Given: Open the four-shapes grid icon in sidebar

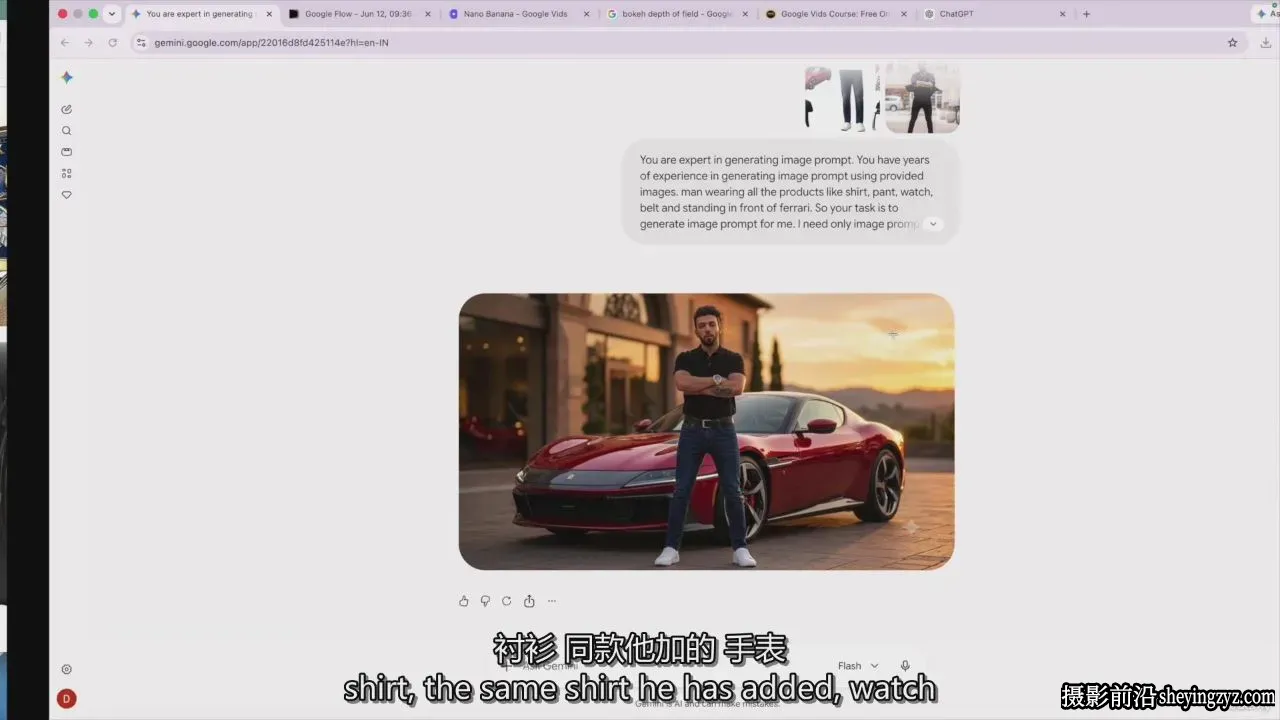Looking at the screenshot, I should coord(67,173).
